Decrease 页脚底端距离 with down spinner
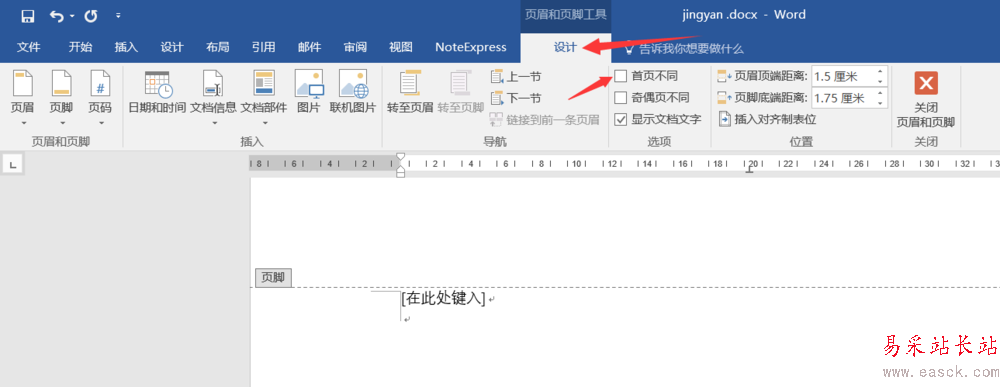This screenshot has width=1000, height=387. pos(881,103)
